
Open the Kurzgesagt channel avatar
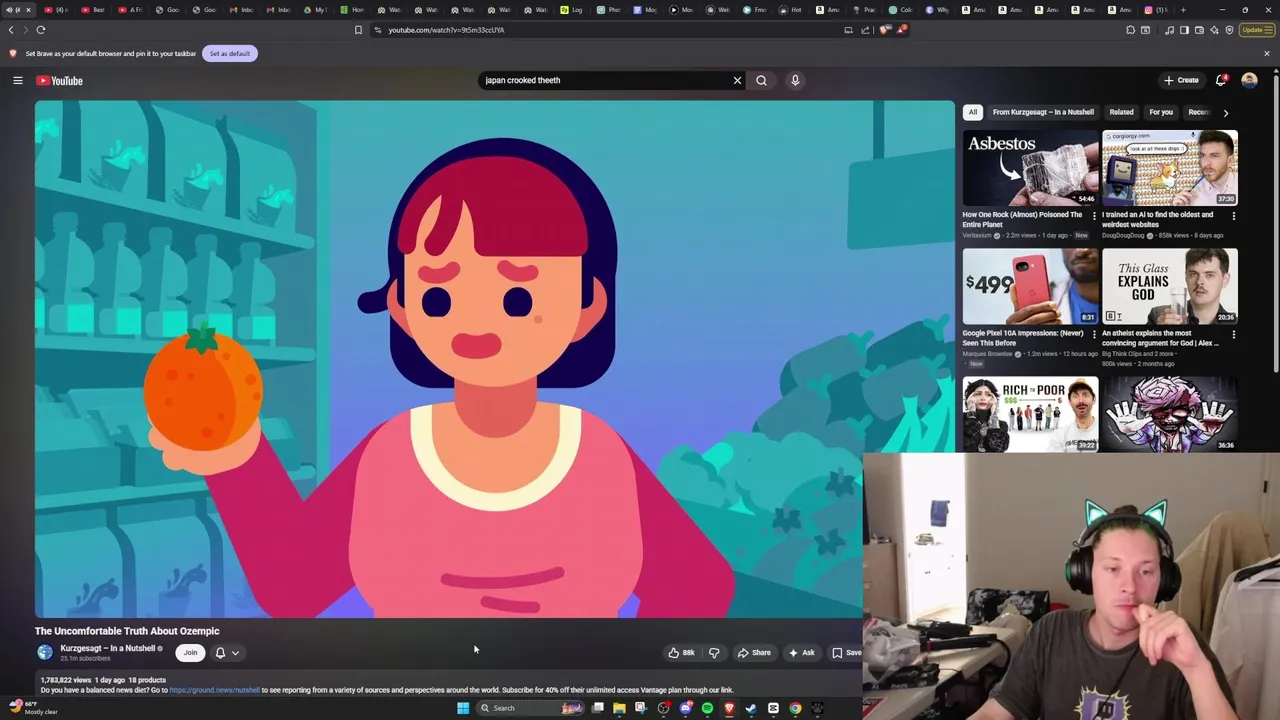(45, 652)
